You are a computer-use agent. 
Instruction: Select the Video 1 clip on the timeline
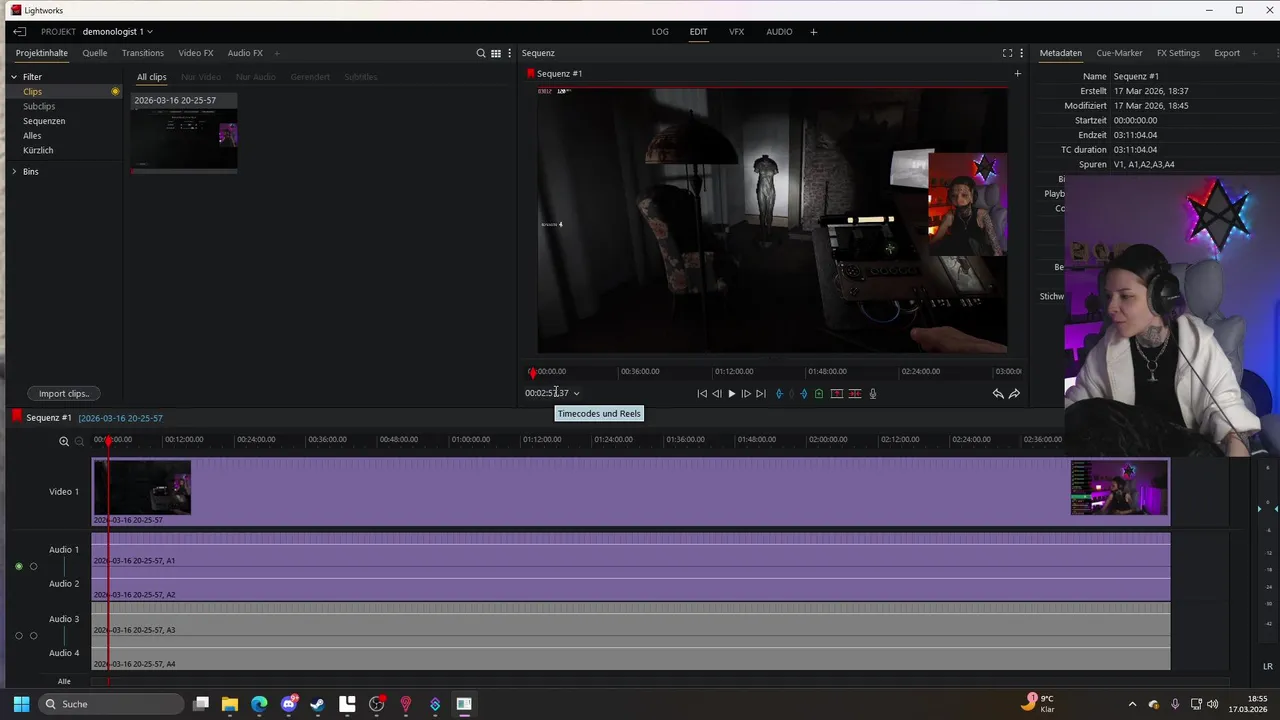point(631,492)
